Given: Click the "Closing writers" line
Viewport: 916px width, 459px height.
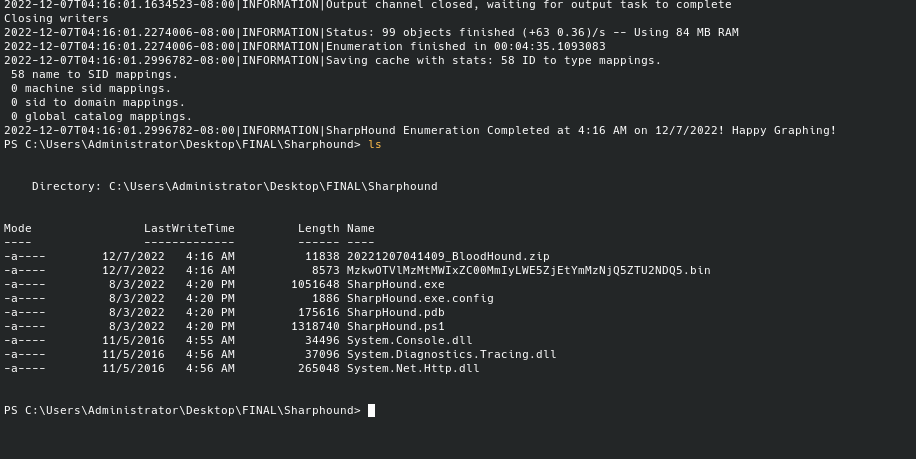Looking at the screenshot, I should coord(56,18).
